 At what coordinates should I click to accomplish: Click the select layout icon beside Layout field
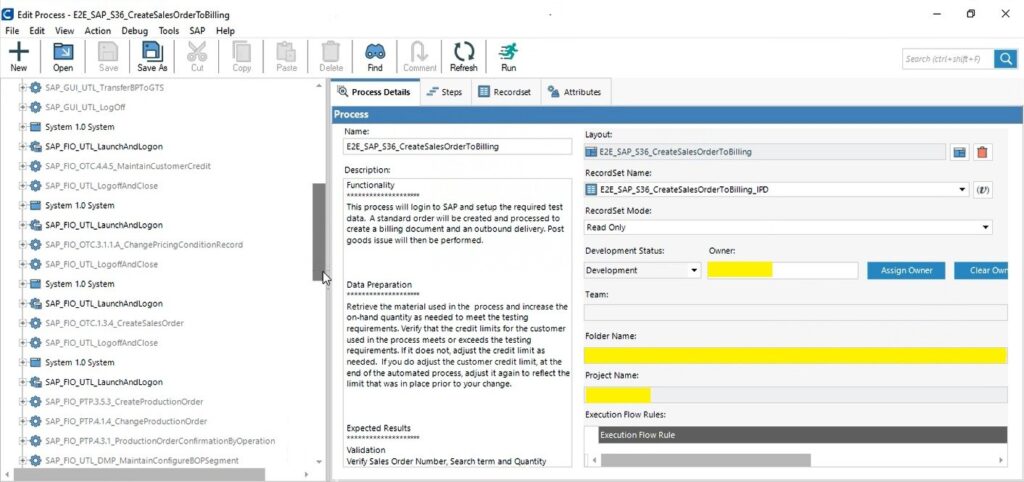(959, 152)
